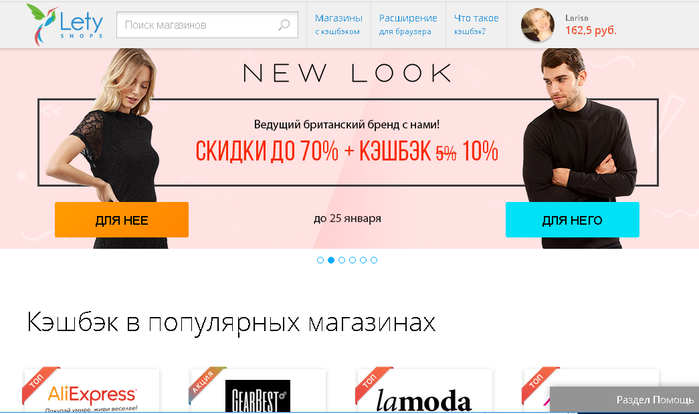Screen dimensions: 699x414
Task: Open the Магазины с кэшбэком menu
Action: tap(338, 25)
